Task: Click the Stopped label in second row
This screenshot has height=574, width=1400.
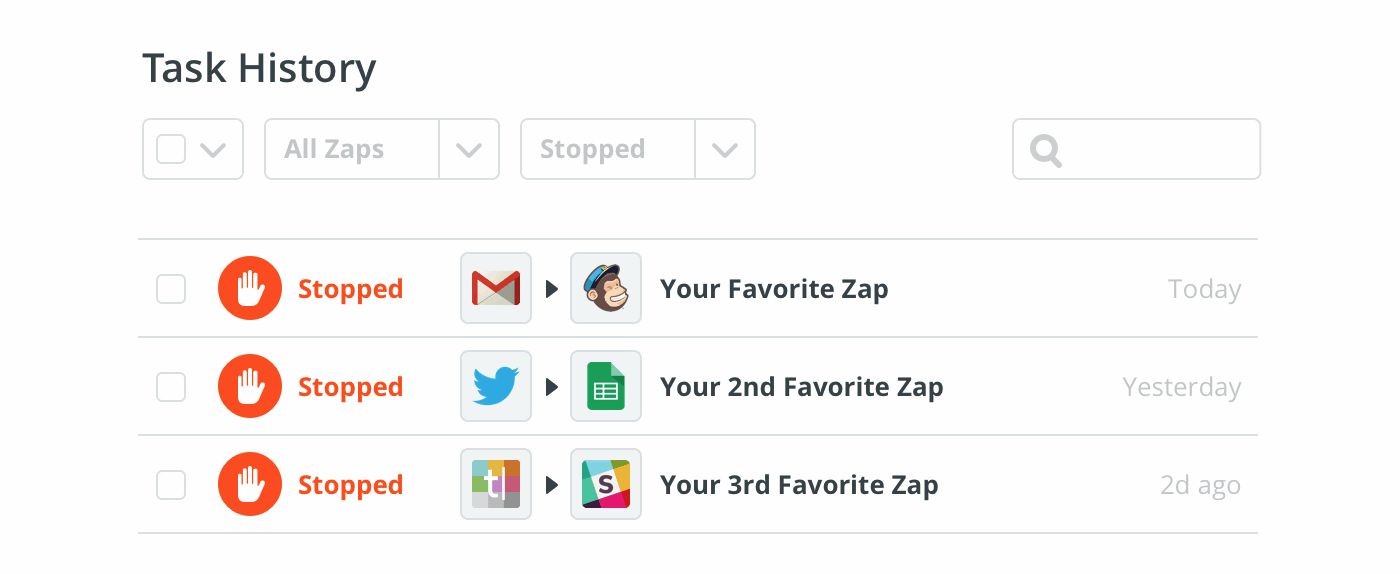Action: click(x=350, y=387)
